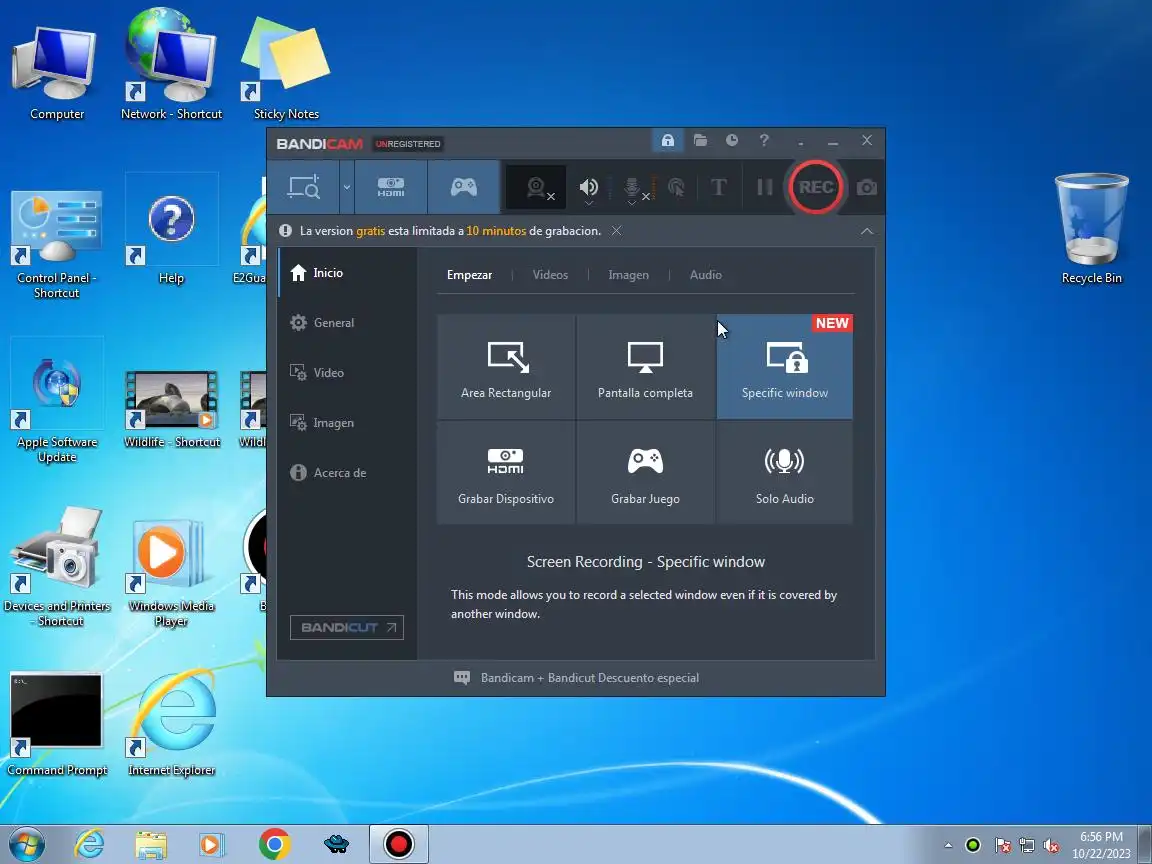Click the text overlay T icon

tap(719, 187)
